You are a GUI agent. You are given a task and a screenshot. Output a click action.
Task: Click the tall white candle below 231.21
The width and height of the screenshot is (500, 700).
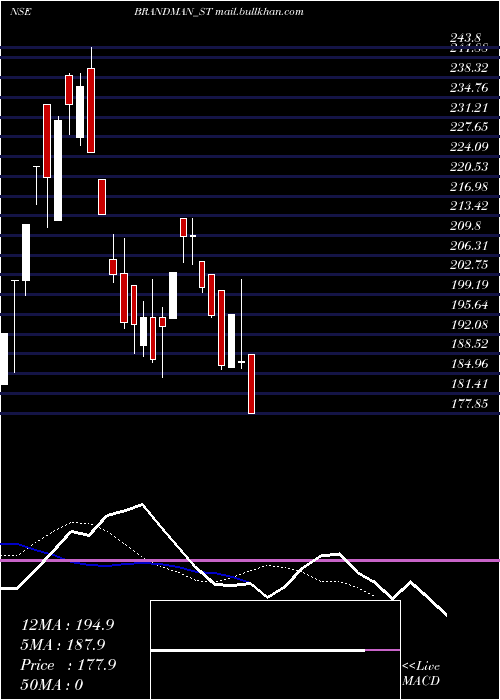pos(58,170)
